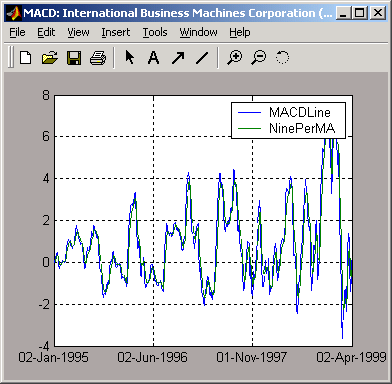This screenshot has width=392, height=384.
Task: Enable the Rotate 3D tool
Action: tap(282, 58)
